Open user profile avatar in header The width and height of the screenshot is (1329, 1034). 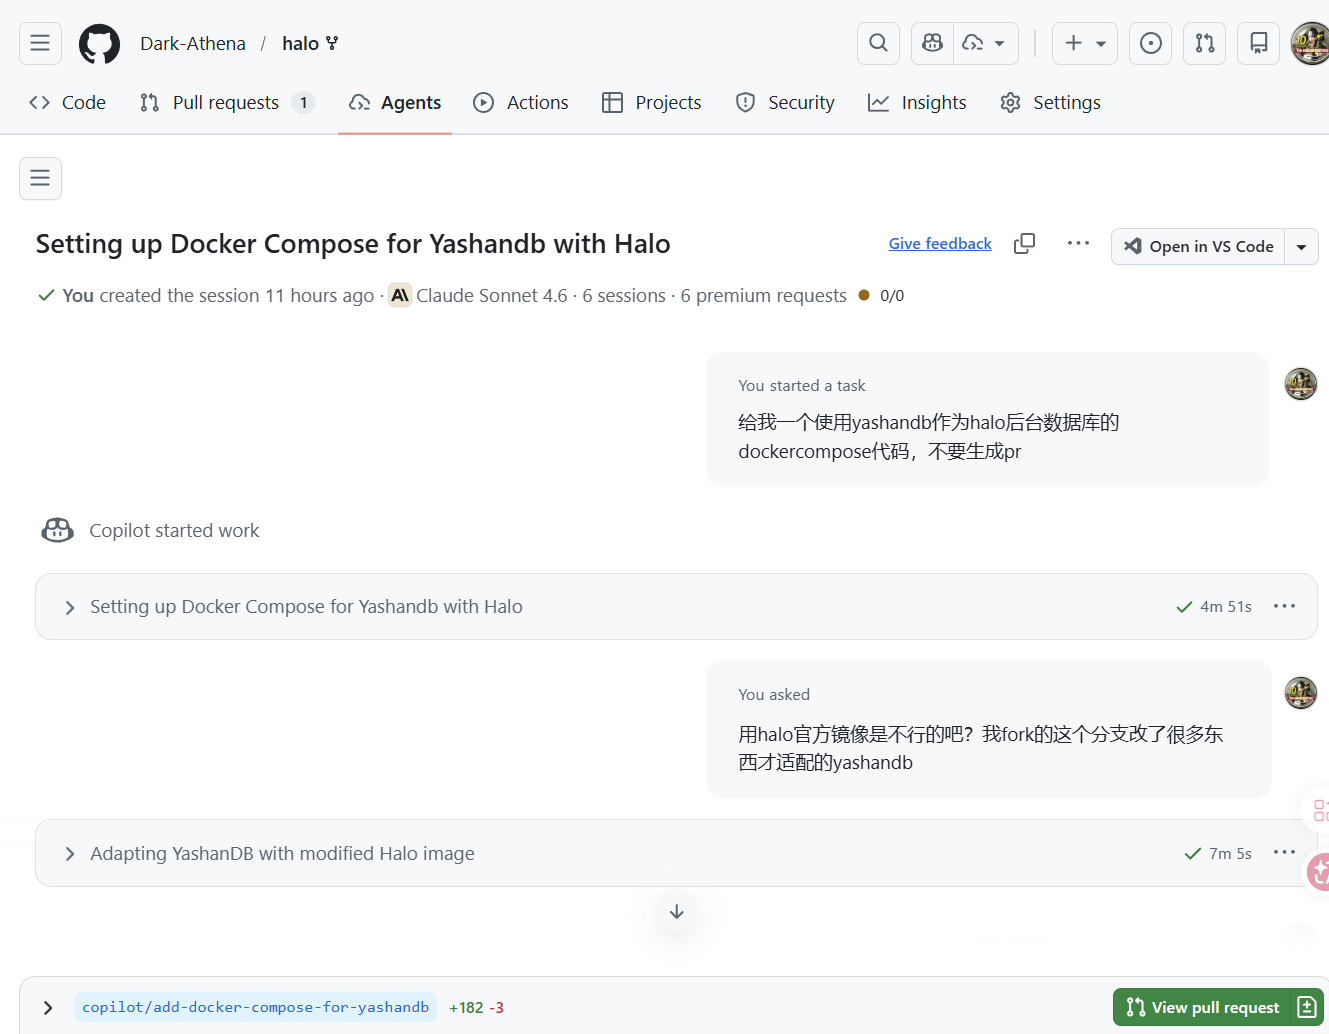tap(1310, 43)
